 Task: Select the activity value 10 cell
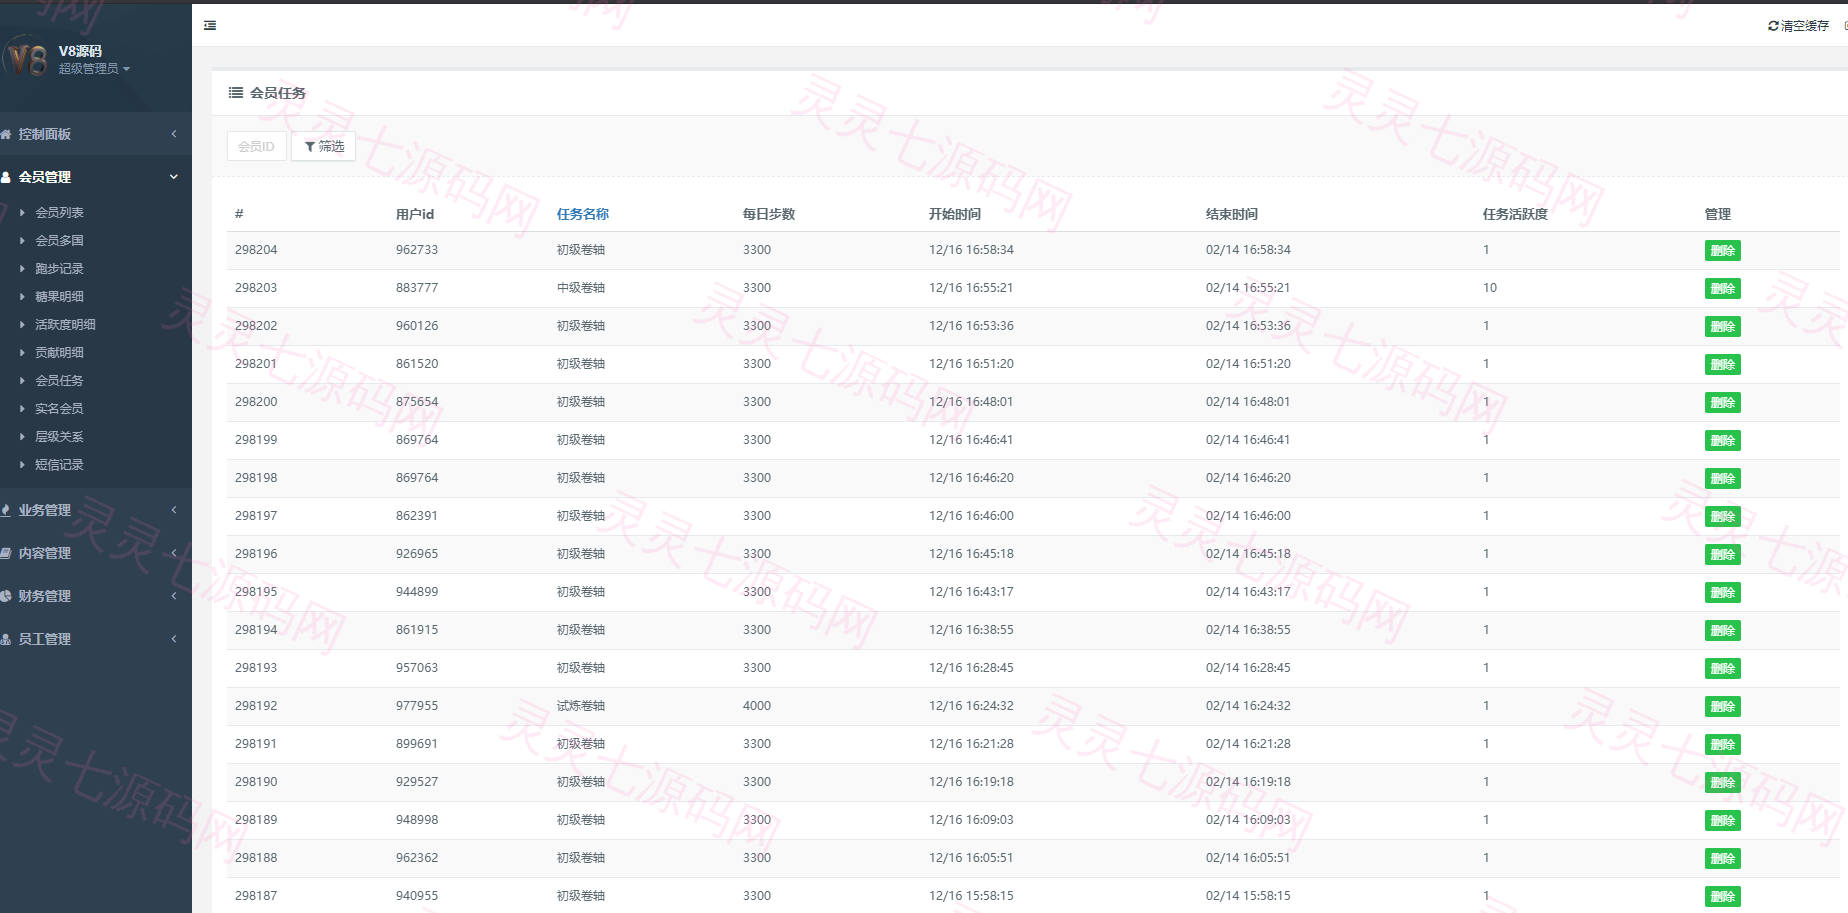1490,288
